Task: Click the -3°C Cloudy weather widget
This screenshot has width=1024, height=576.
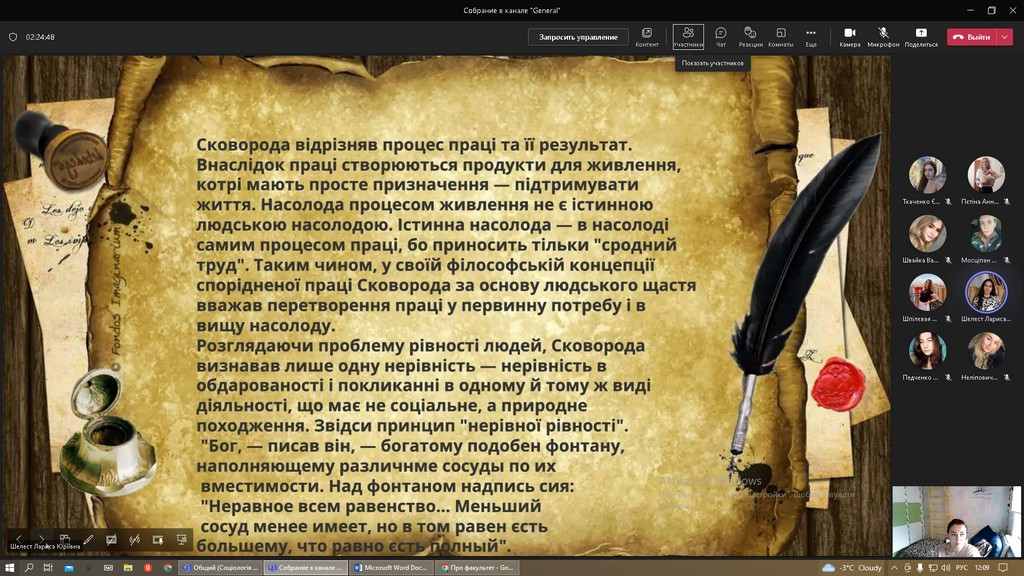Action: point(852,568)
